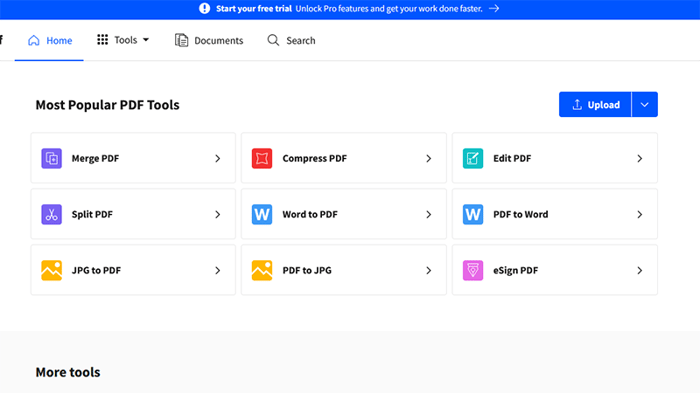The height and width of the screenshot is (393, 700).
Task: Open the Upload options dropdown arrow
Action: point(645,105)
